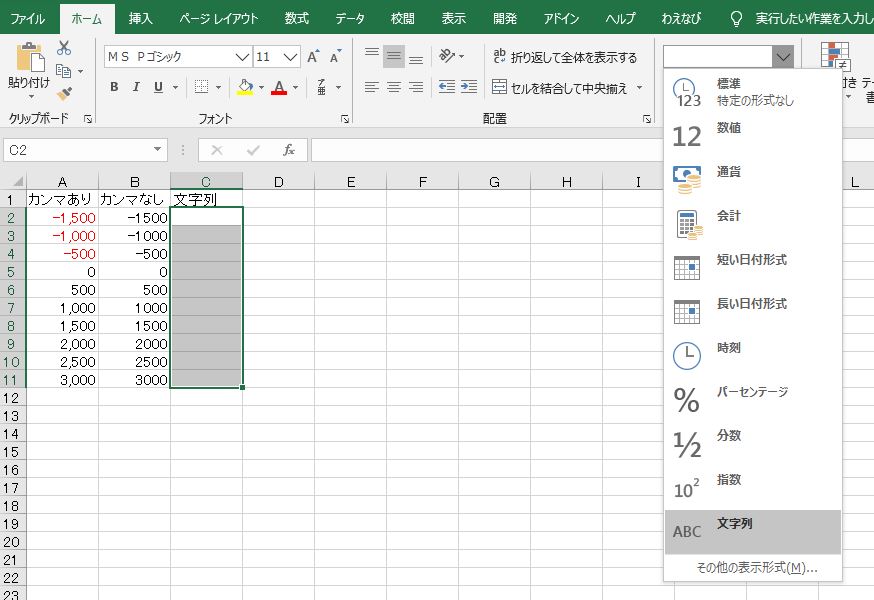Viewport: 874px width, 600px height.
Task: Select 分数 fraction format
Action: pyautogui.click(x=752, y=444)
